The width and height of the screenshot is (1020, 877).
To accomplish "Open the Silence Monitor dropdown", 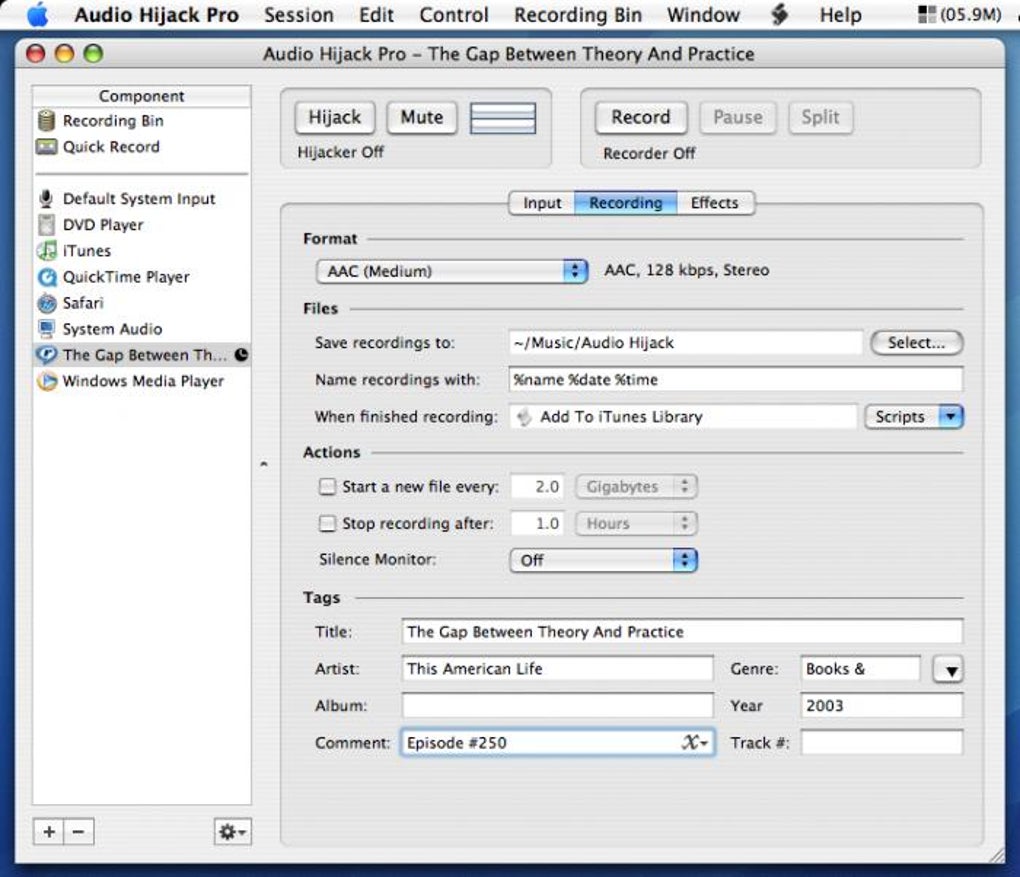I will pyautogui.click(x=603, y=560).
